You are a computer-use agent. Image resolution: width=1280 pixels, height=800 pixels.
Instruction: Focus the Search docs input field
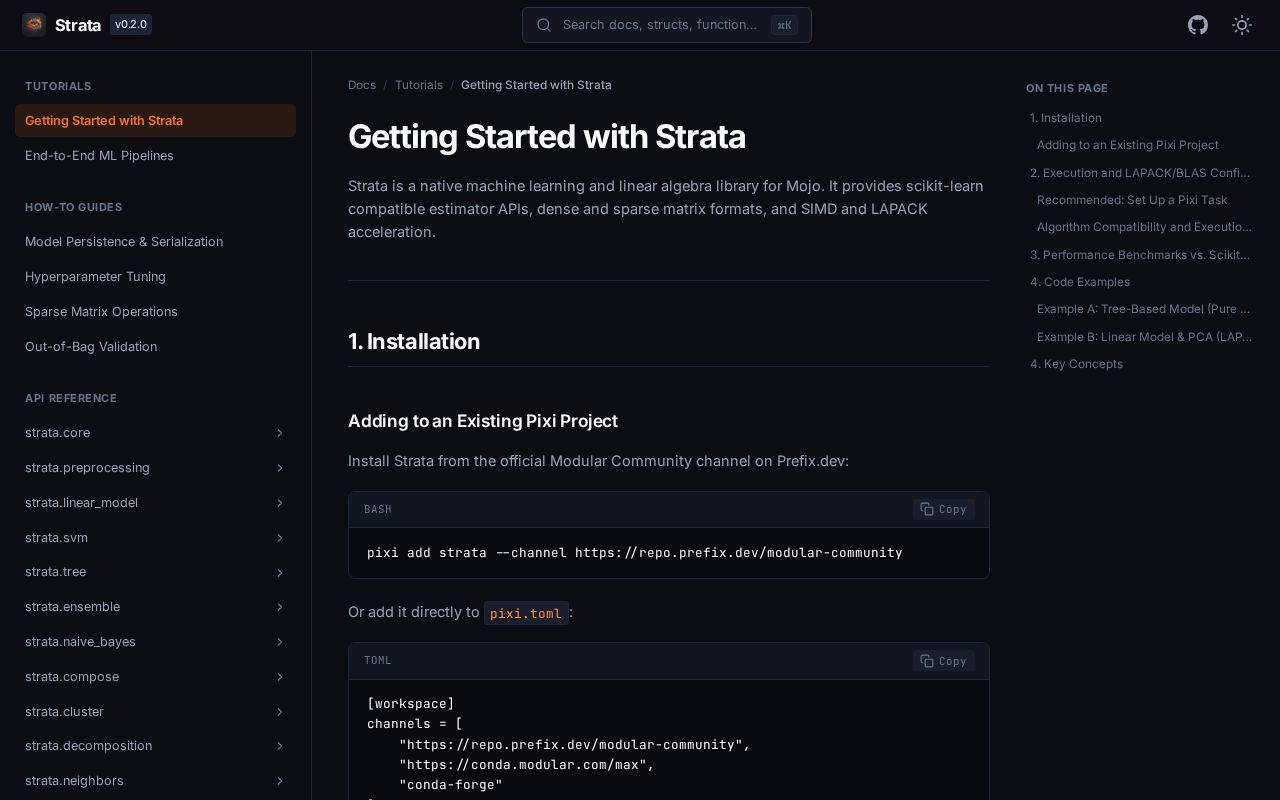click(x=666, y=25)
